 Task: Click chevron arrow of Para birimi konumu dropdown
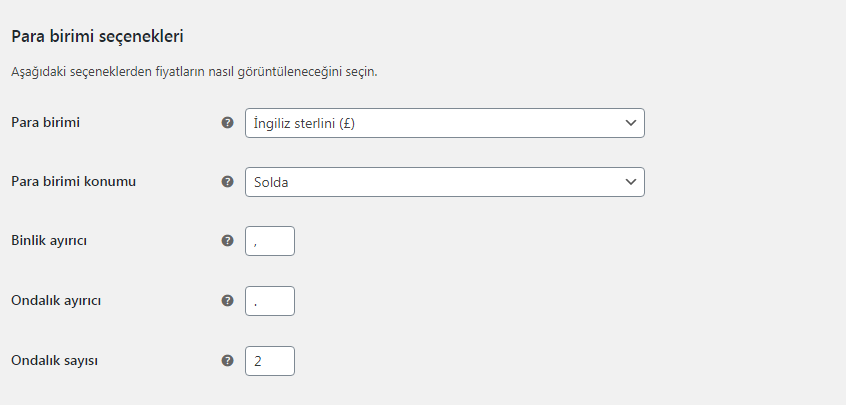(631, 182)
